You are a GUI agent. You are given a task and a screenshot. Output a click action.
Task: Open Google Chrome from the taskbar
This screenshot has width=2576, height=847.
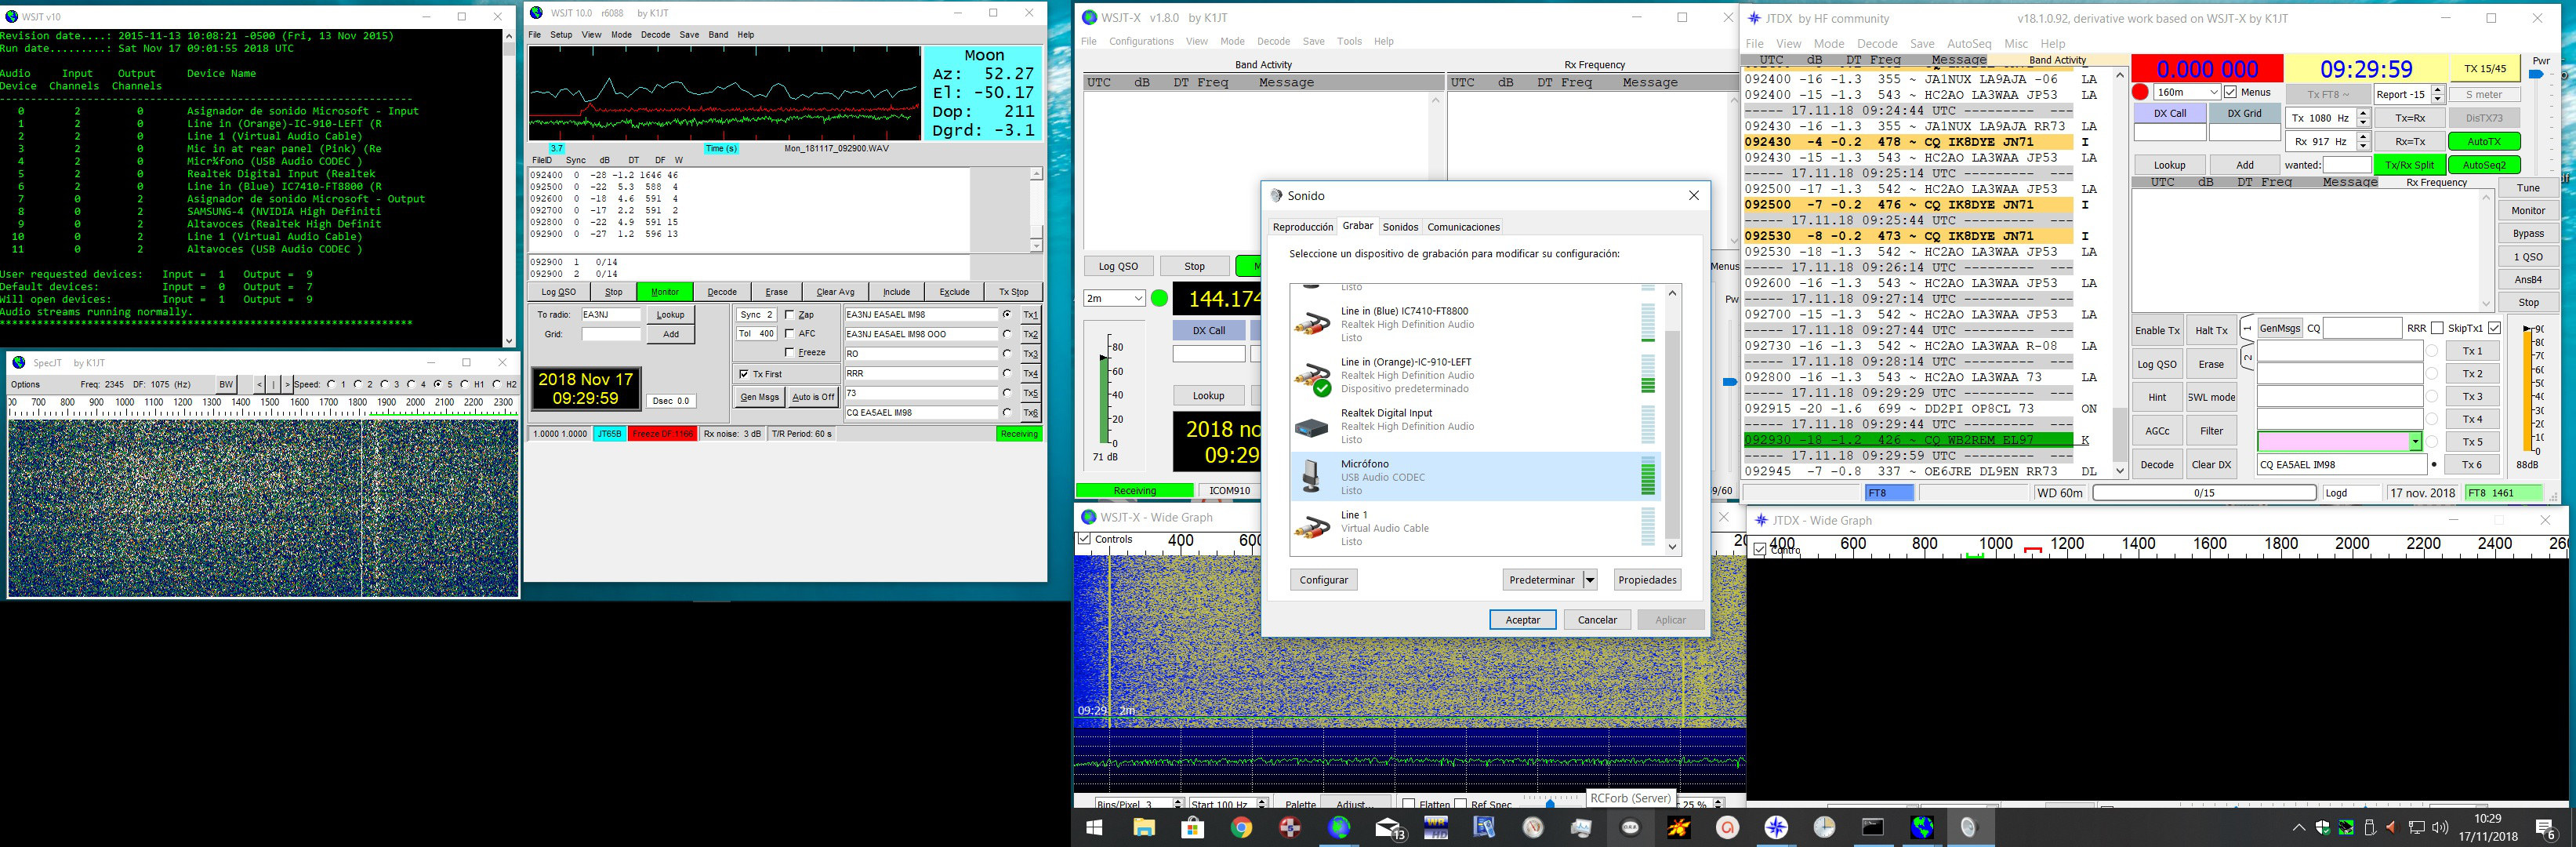(1241, 828)
